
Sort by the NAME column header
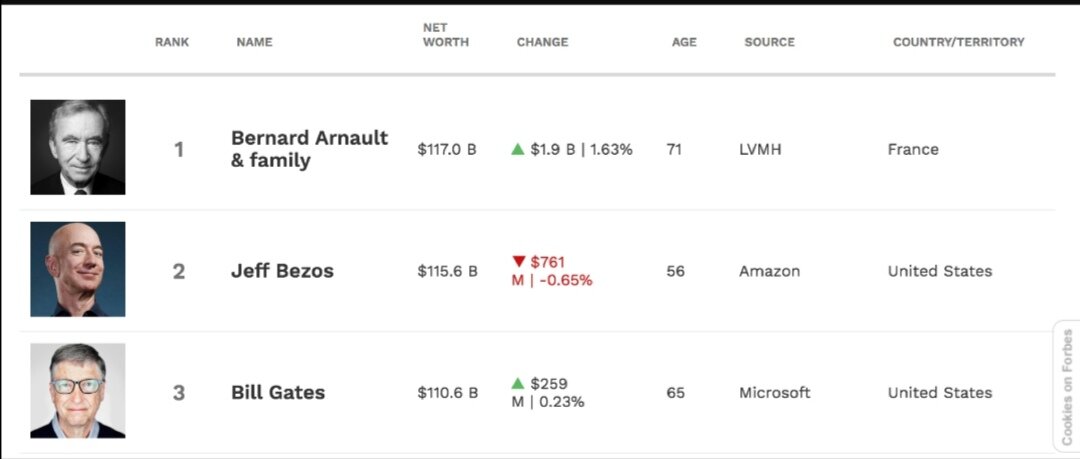pyautogui.click(x=254, y=42)
